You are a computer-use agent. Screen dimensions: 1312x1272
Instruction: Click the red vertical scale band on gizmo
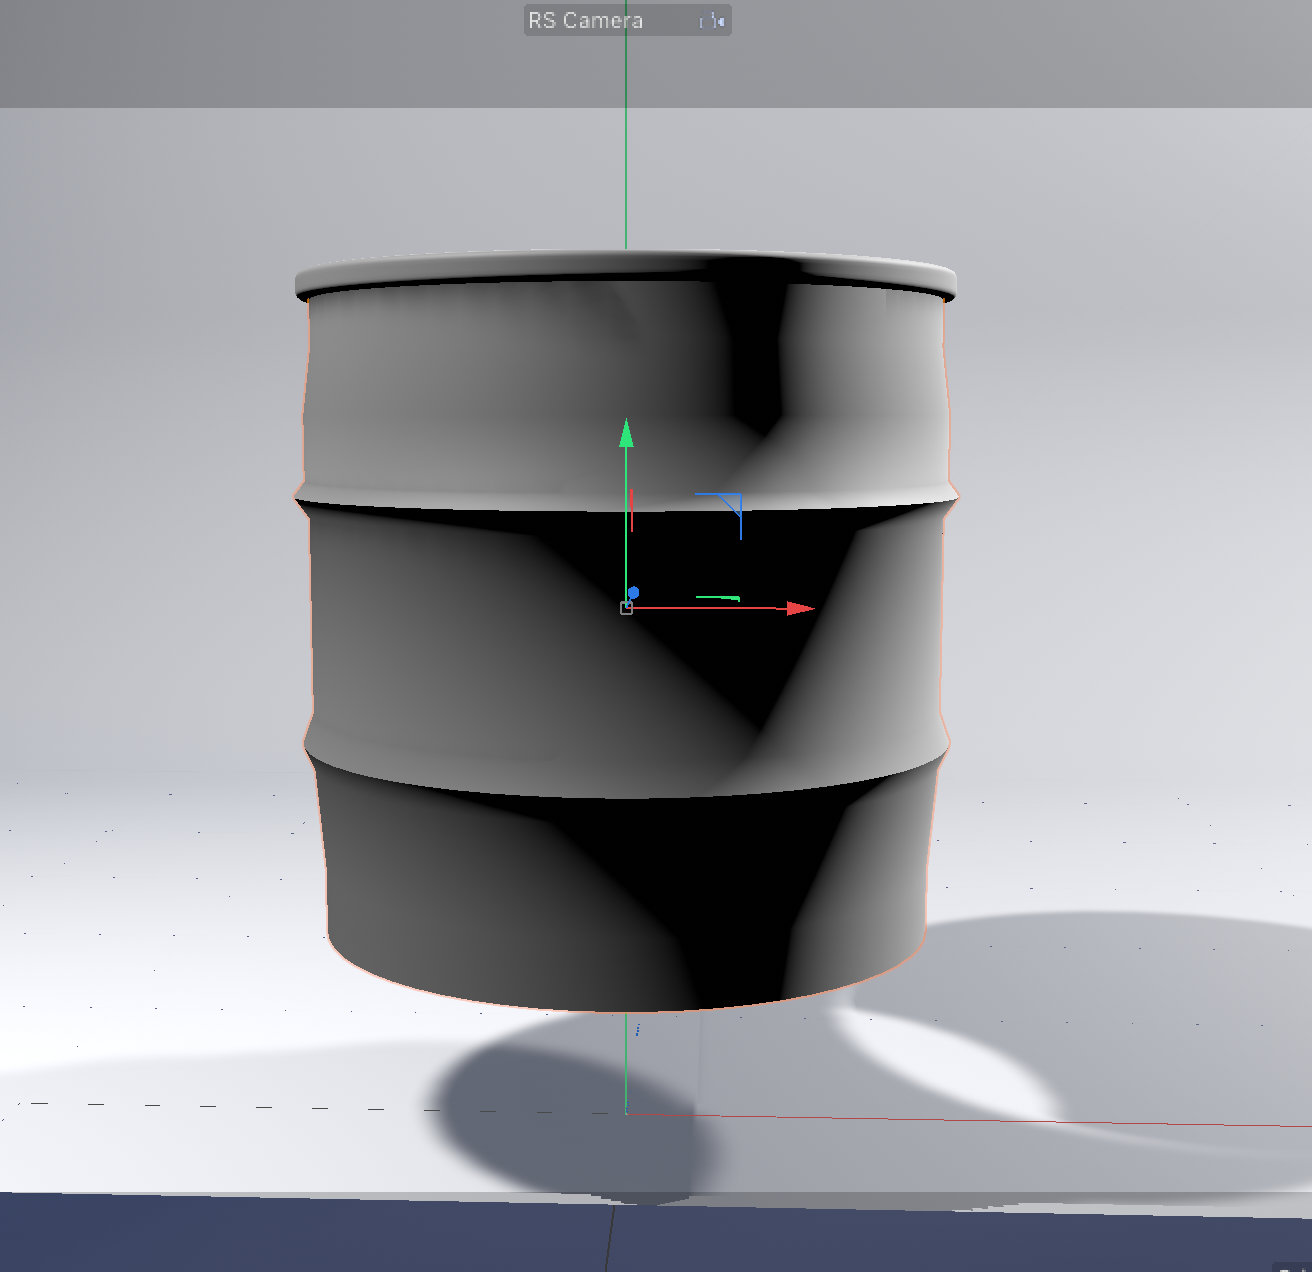pos(633,510)
